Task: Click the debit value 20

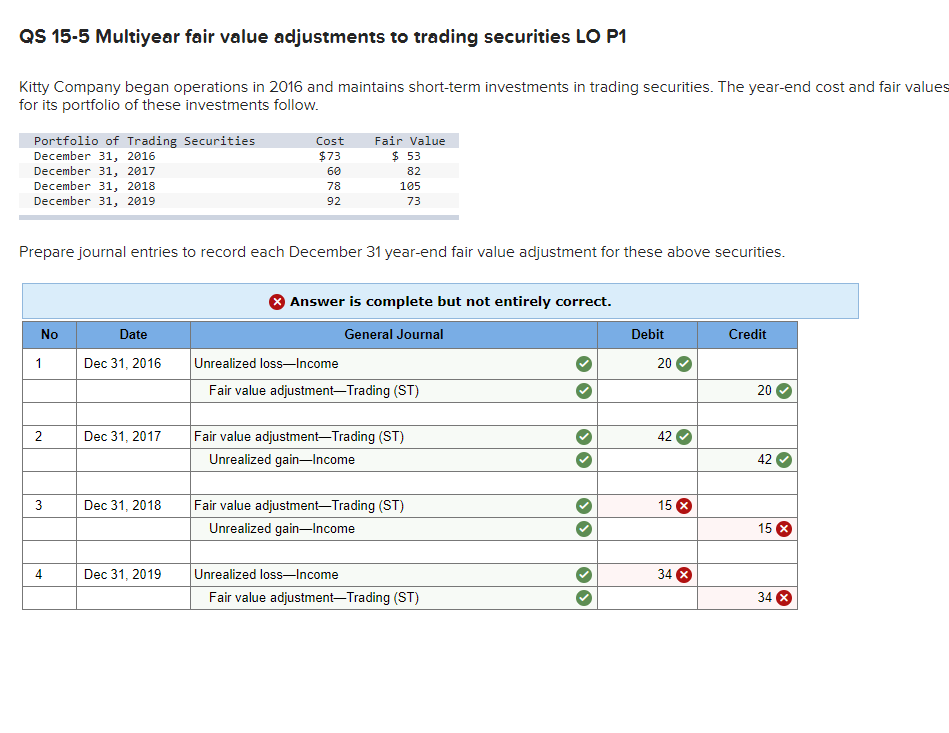Action: click(x=665, y=364)
